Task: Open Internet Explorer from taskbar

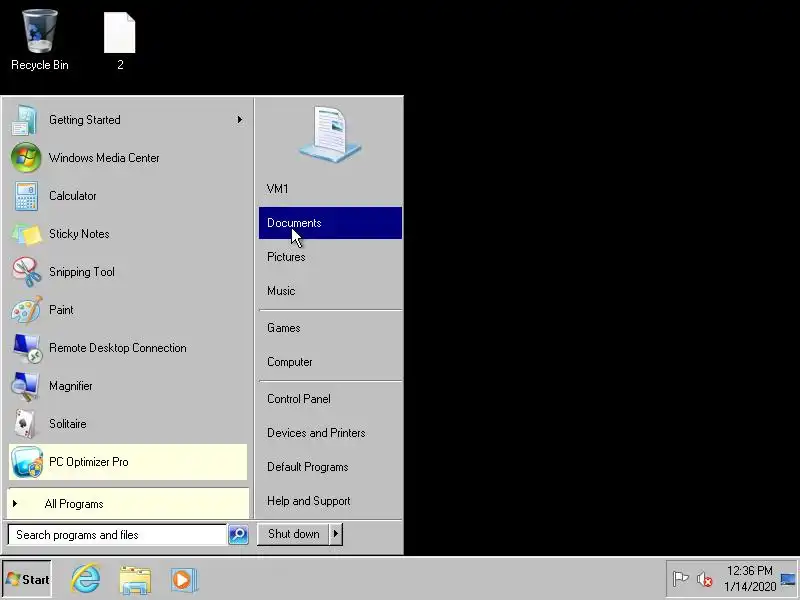Action: [x=86, y=579]
